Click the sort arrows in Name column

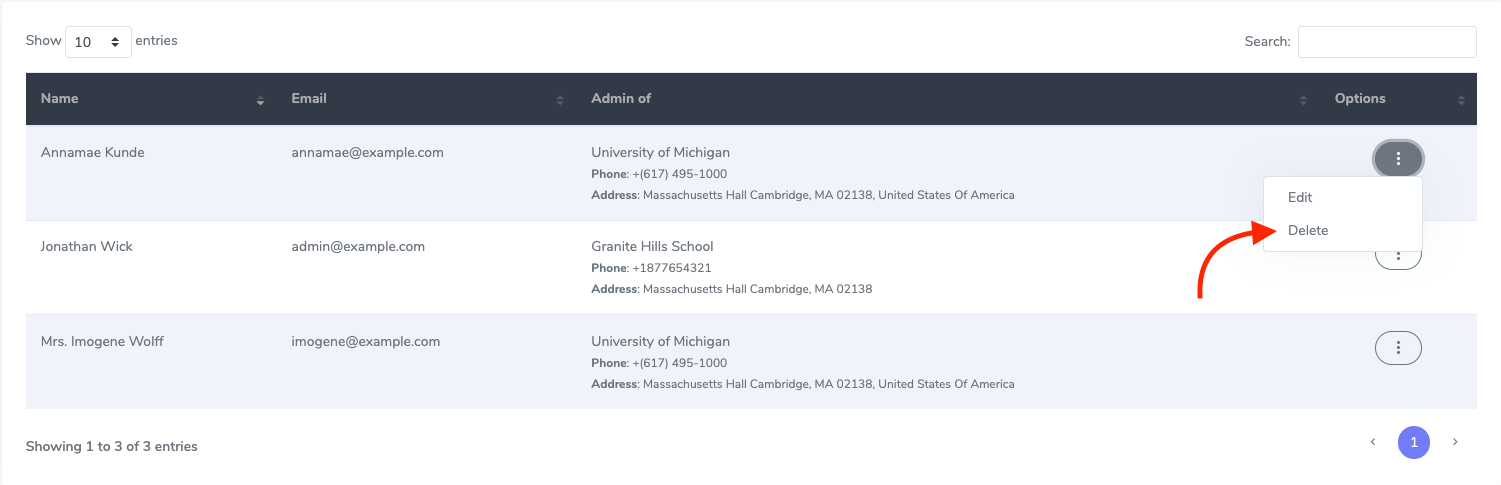coord(260,100)
